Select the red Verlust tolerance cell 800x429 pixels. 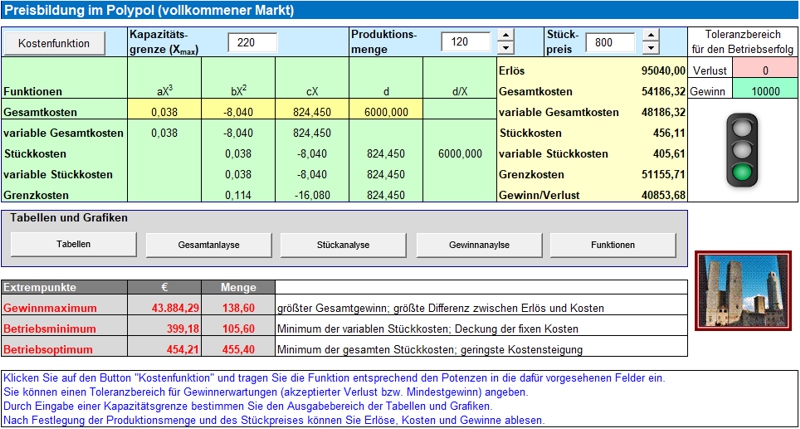tap(764, 71)
